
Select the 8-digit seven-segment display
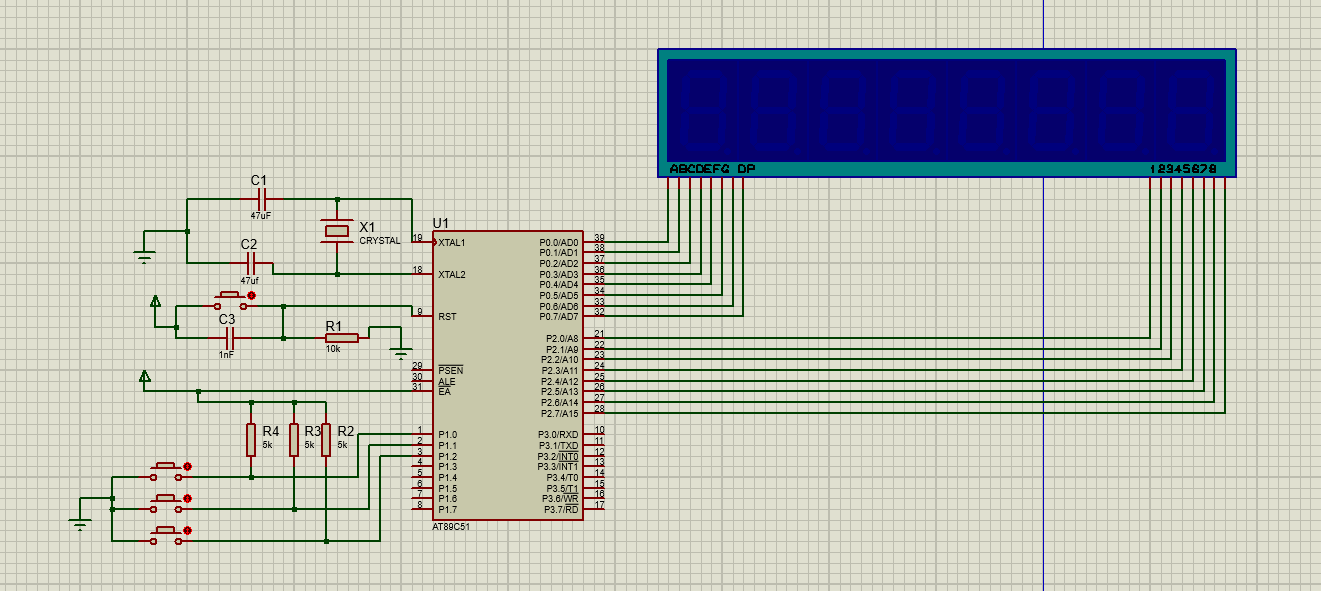[x=947, y=113]
